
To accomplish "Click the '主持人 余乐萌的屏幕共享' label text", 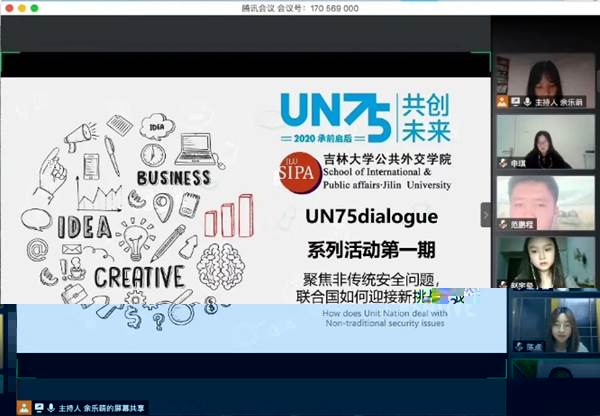I will click(x=102, y=408).
